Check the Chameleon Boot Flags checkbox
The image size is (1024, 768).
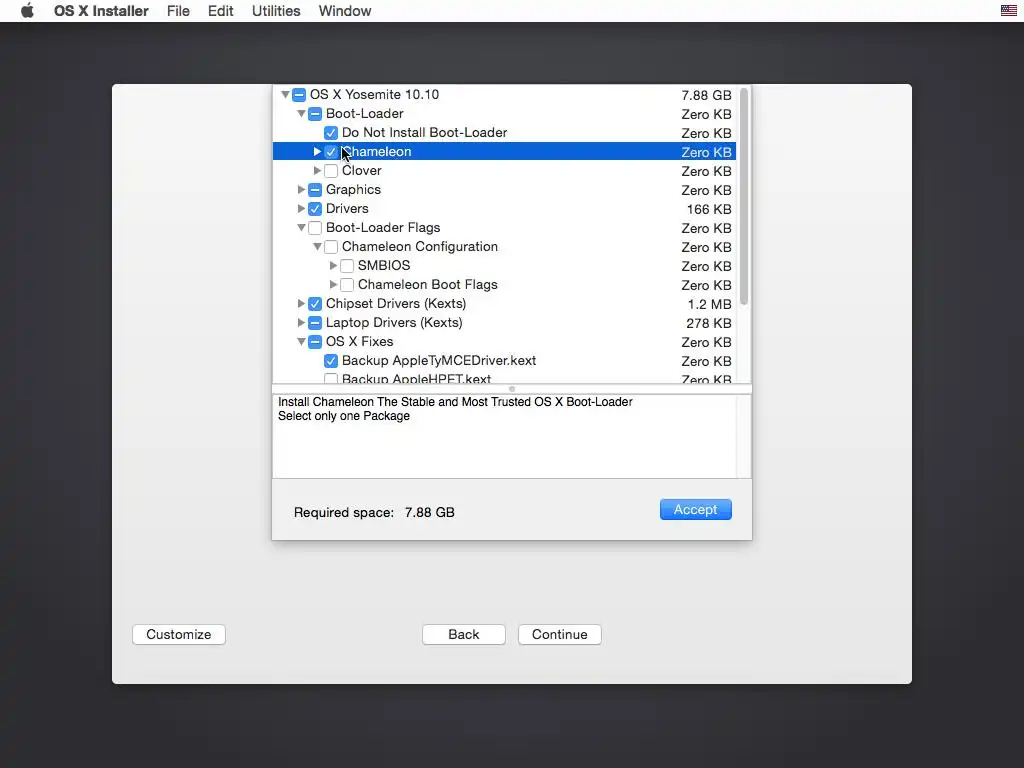click(x=347, y=285)
